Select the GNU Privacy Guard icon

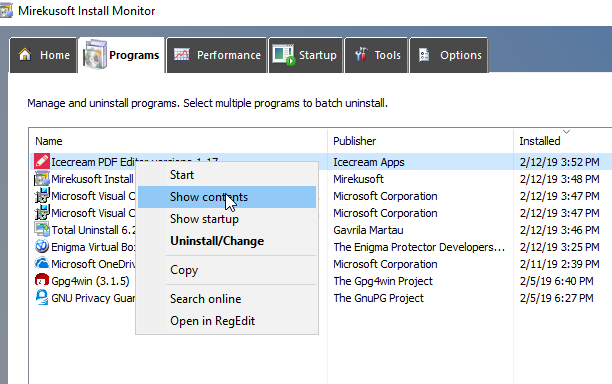(42, 298)
